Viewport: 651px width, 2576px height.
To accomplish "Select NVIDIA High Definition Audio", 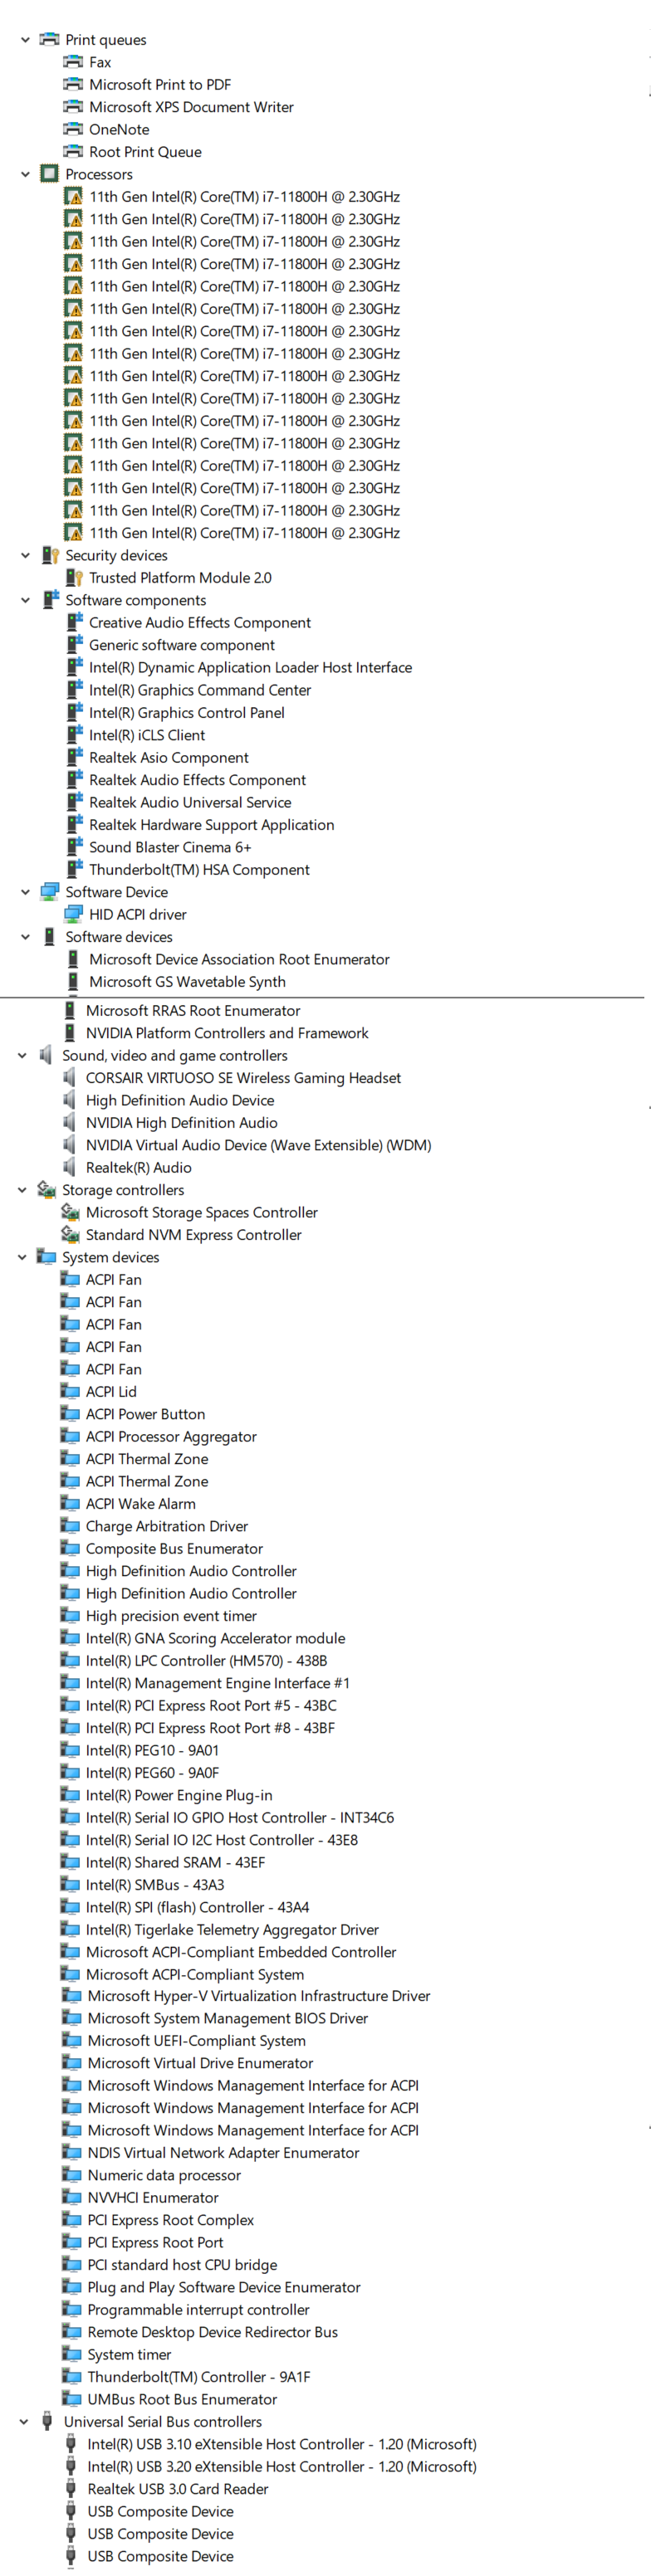I will [x=181, y=1122].
